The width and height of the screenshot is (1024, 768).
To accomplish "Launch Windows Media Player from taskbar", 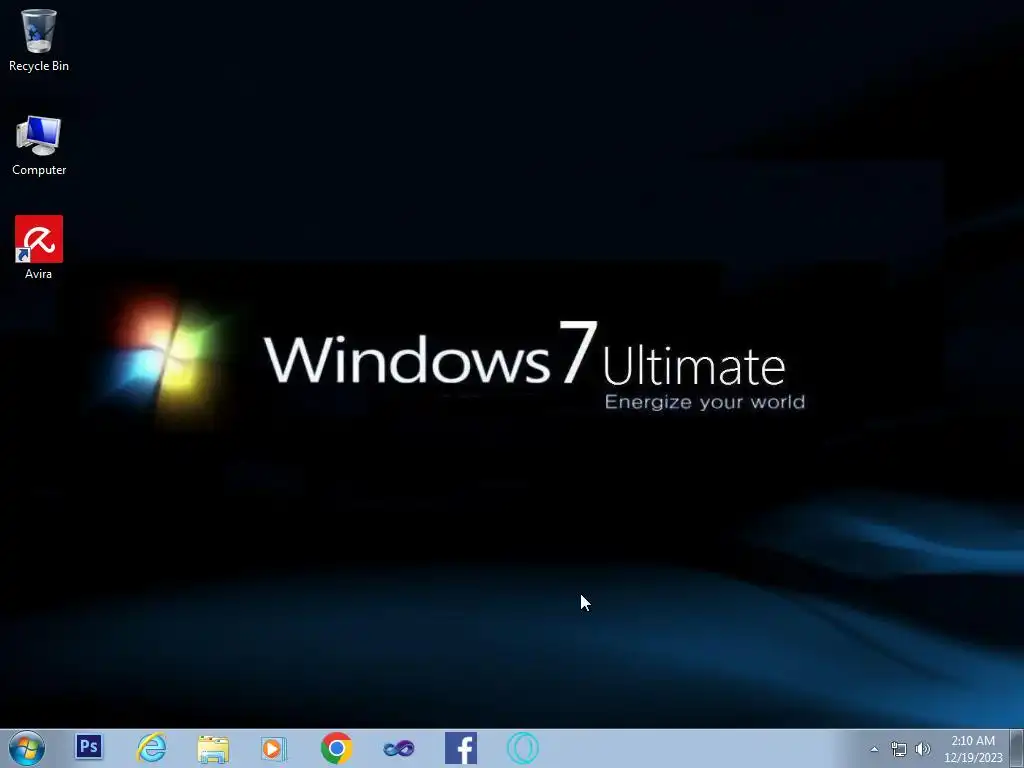I will click(274, 748).
